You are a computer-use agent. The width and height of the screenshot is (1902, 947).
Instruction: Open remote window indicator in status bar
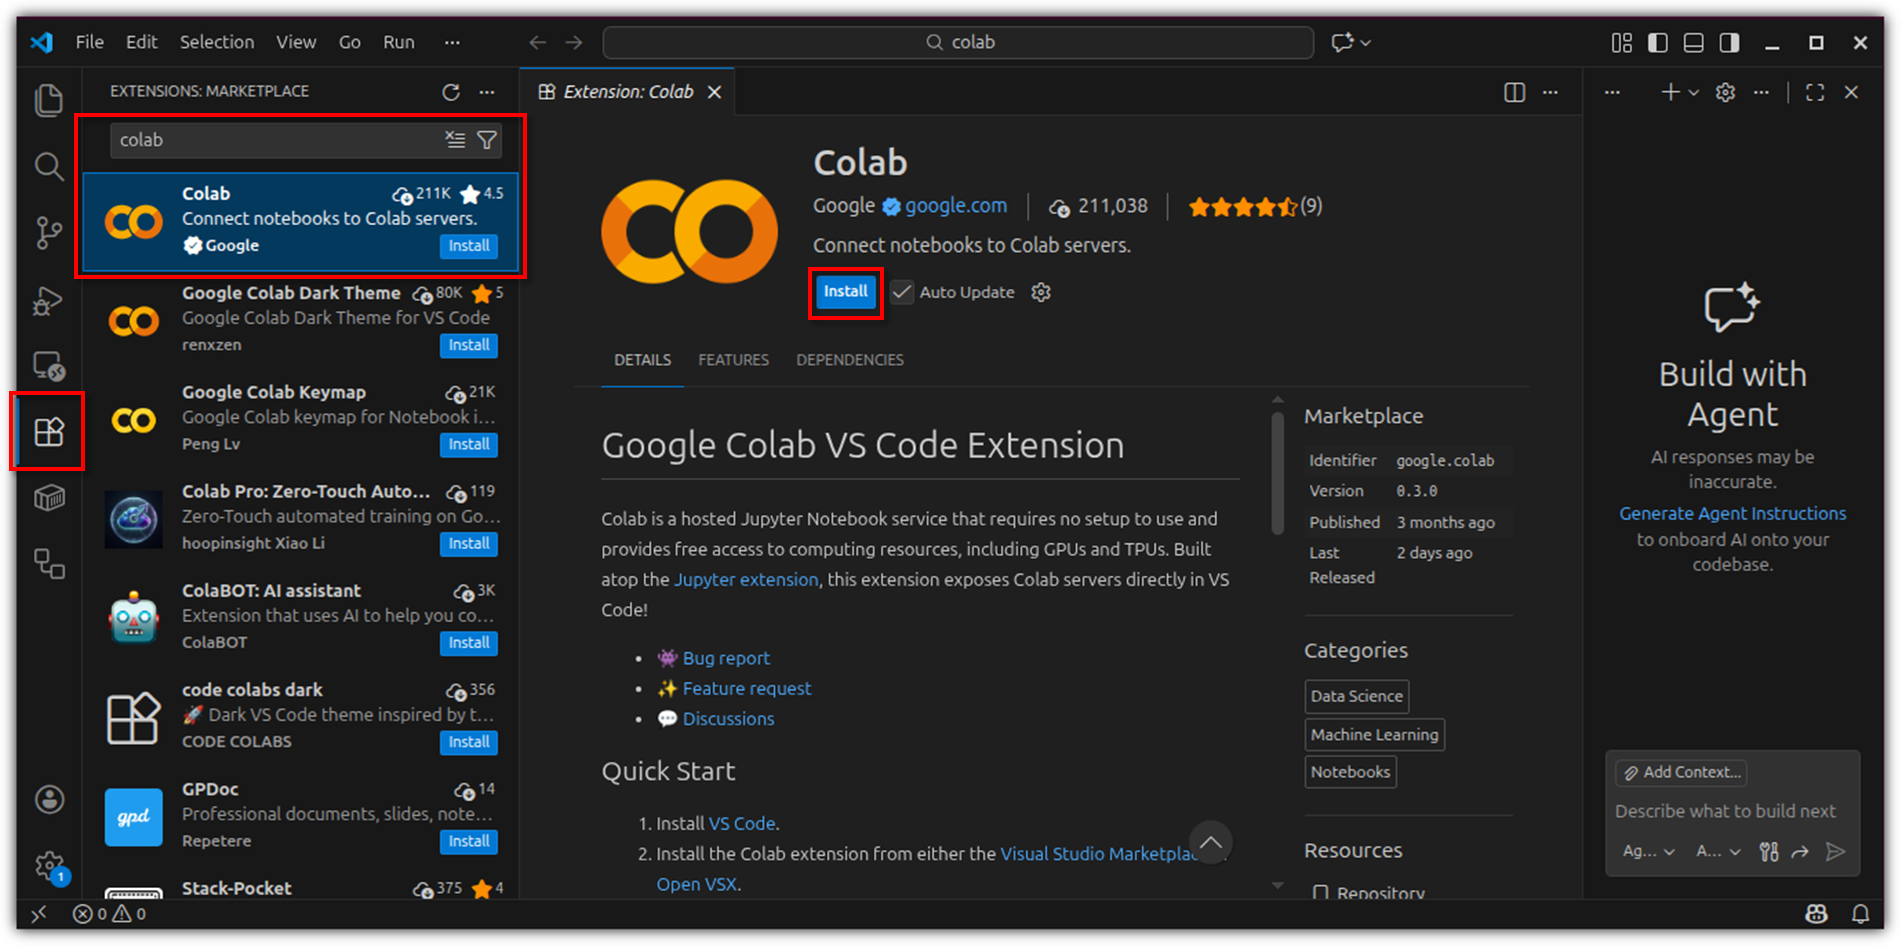(39, 914)
